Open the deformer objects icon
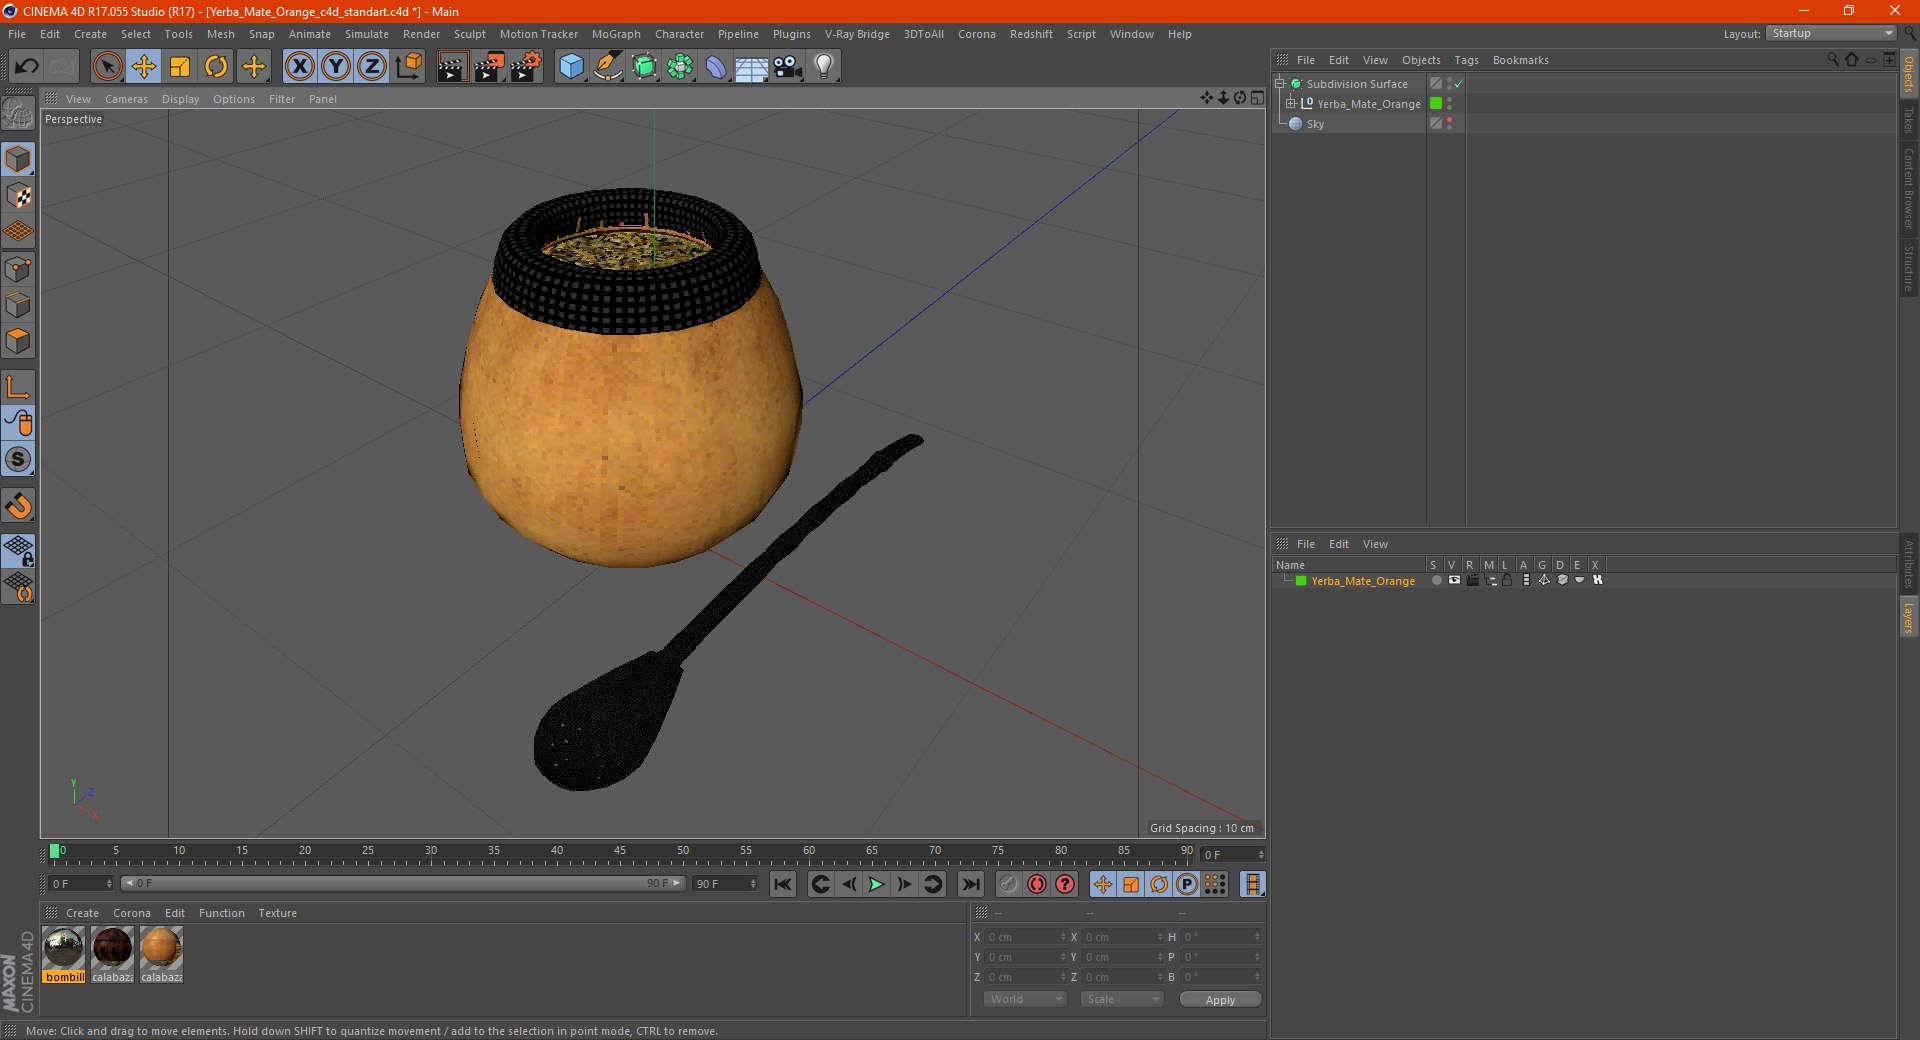This screenshot has height=1040, width=1920. (716, 67)
